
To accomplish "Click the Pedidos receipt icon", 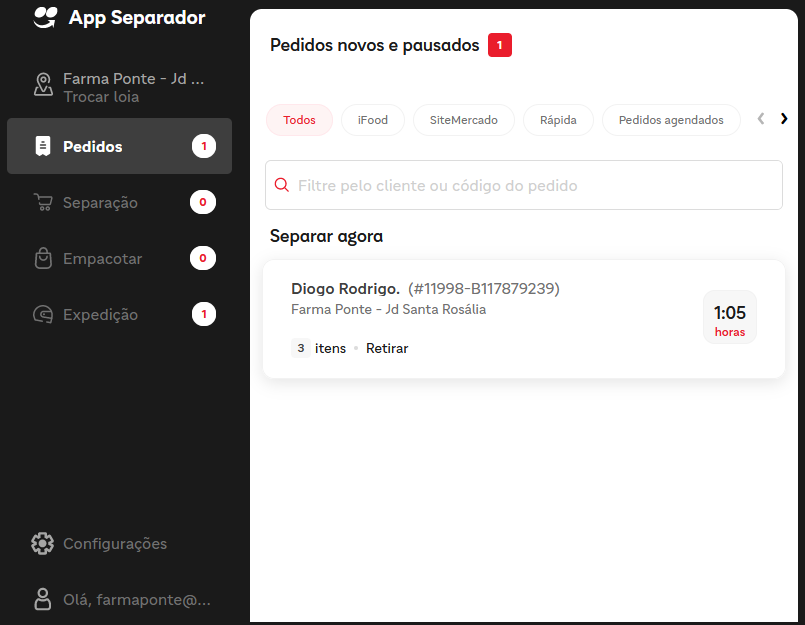I will pyautogui.click(x=42, y=146).
